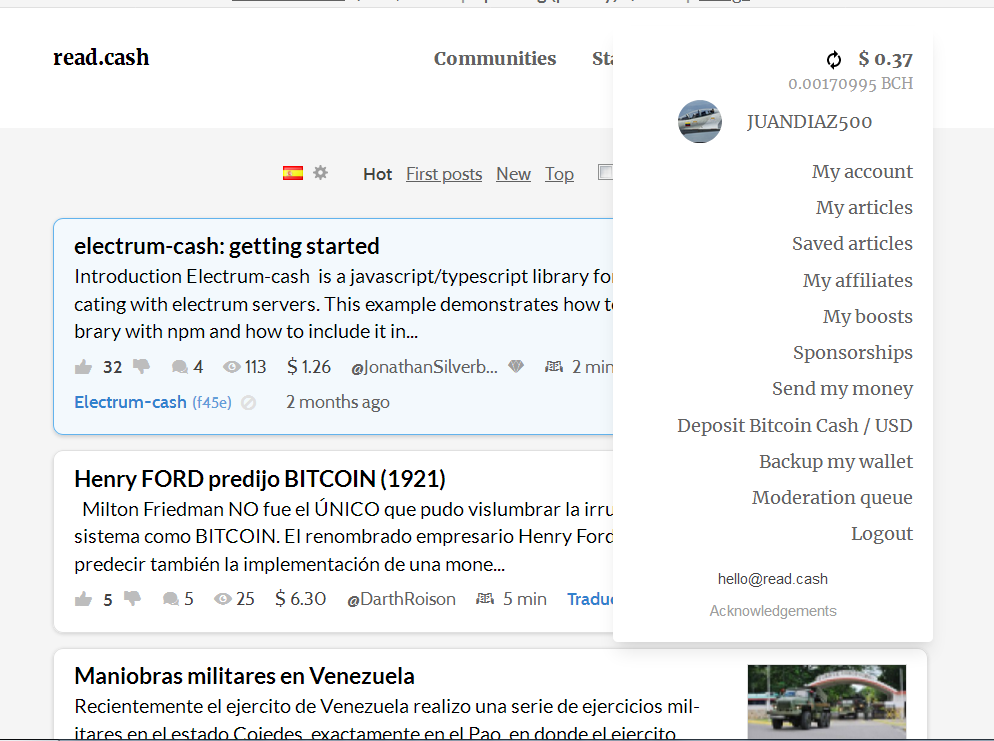This screenshot has width=994, height=741.
Task: Open My account from the menu
Action: 862,171
